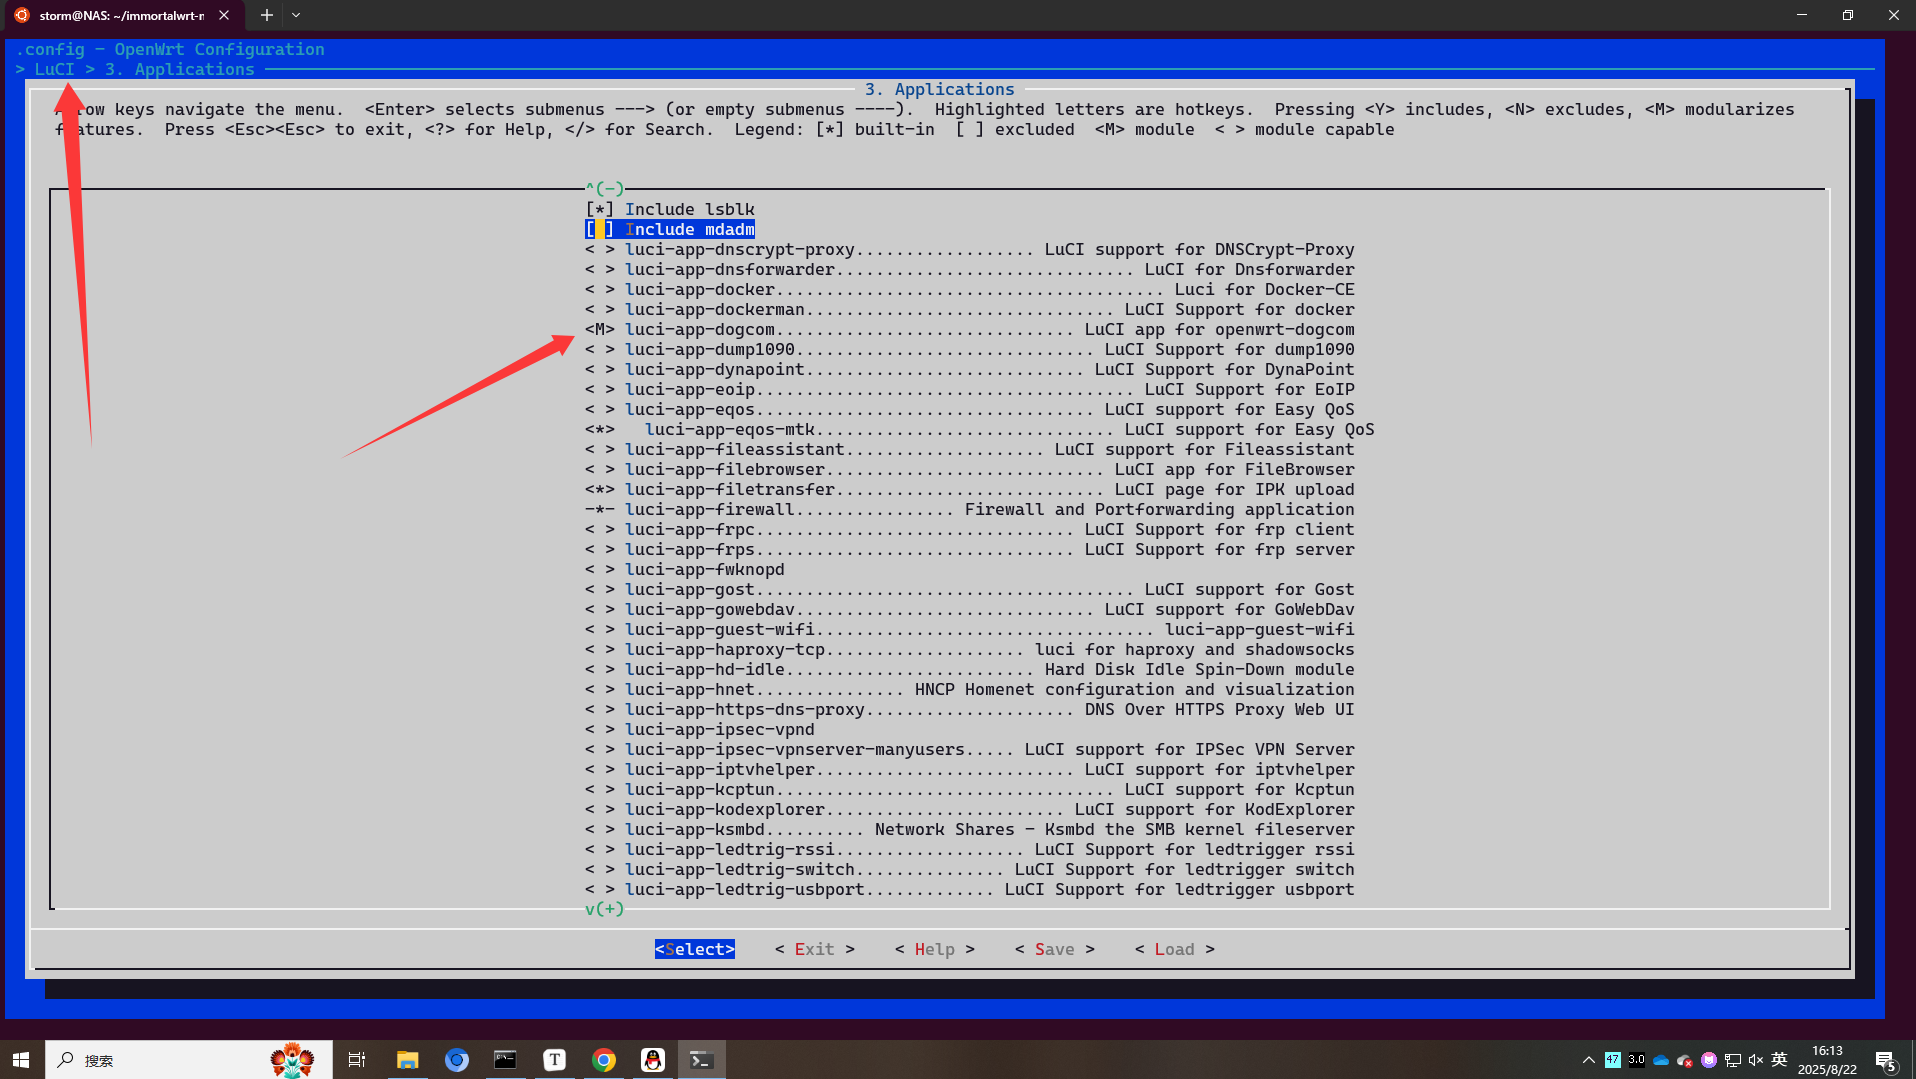This screenshot has width=1916, height=1079.
Task: Toggle the Include lsblk checkbox
Action: (x=599, y=210)
